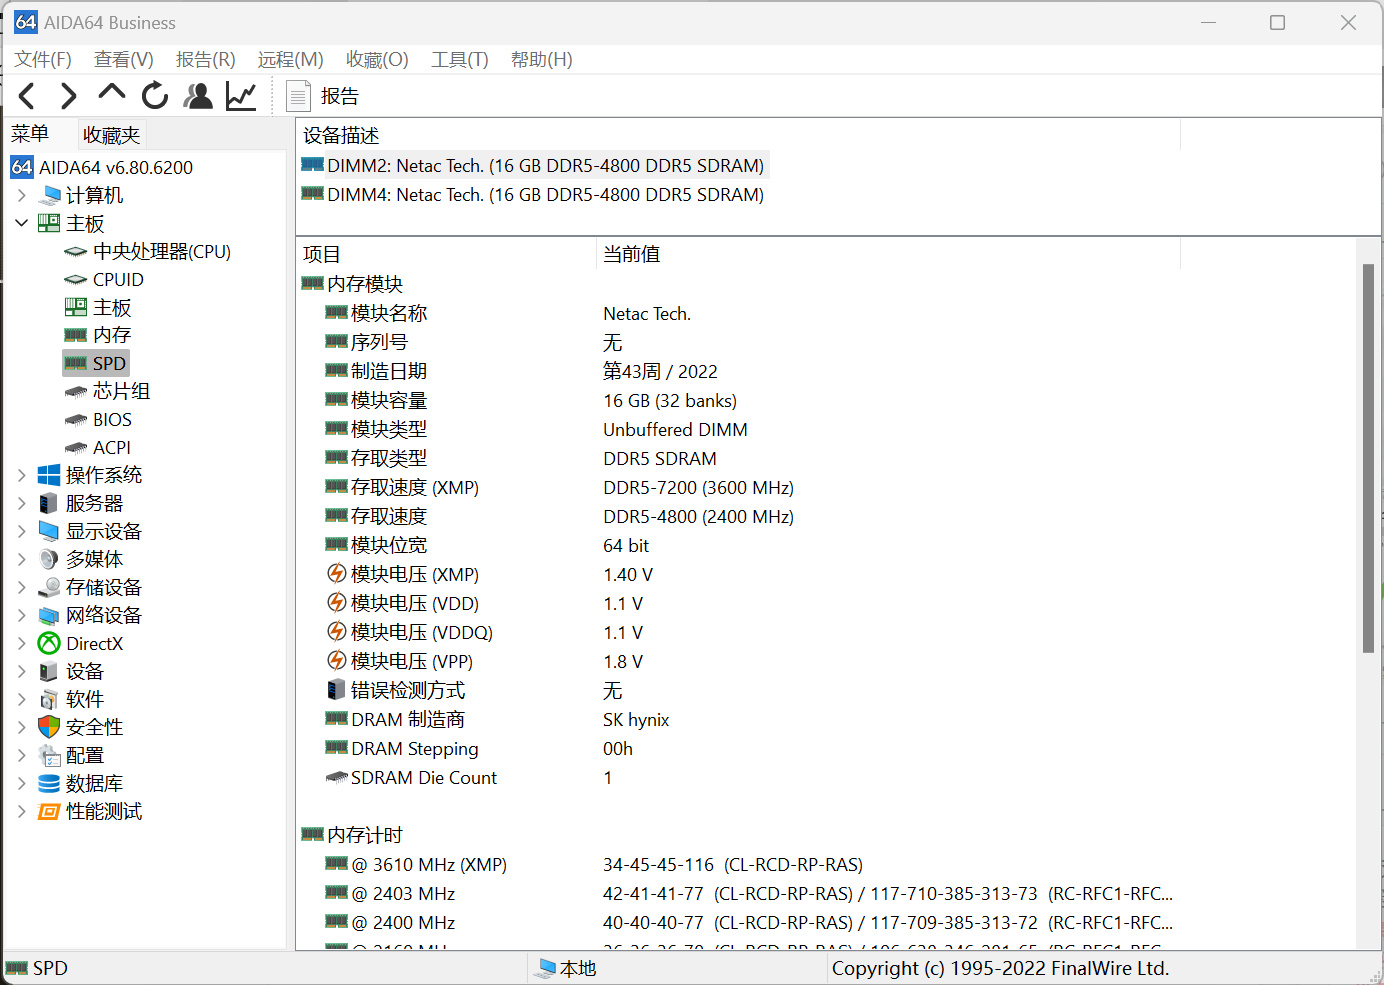Expand the 计算机 tree node

coord(21,195)
